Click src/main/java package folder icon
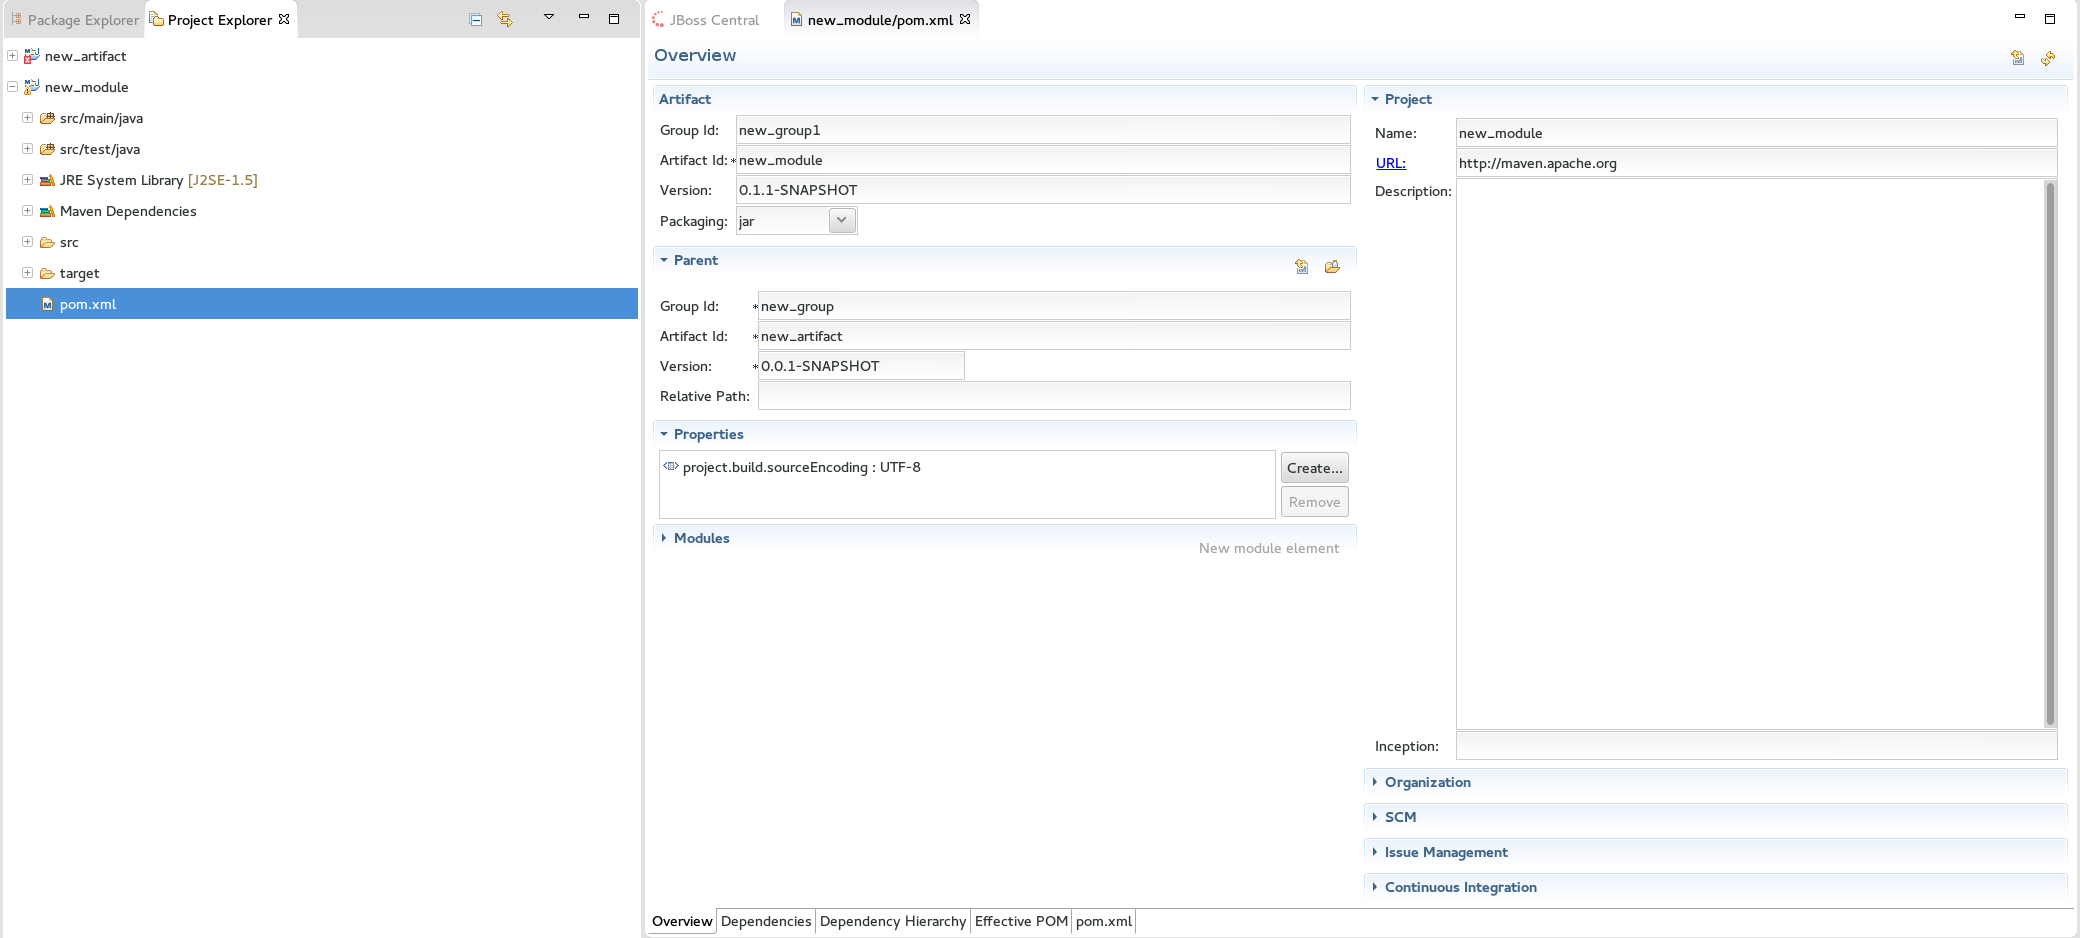This screenshot has height=938, width=2080. tap(47, 118)
